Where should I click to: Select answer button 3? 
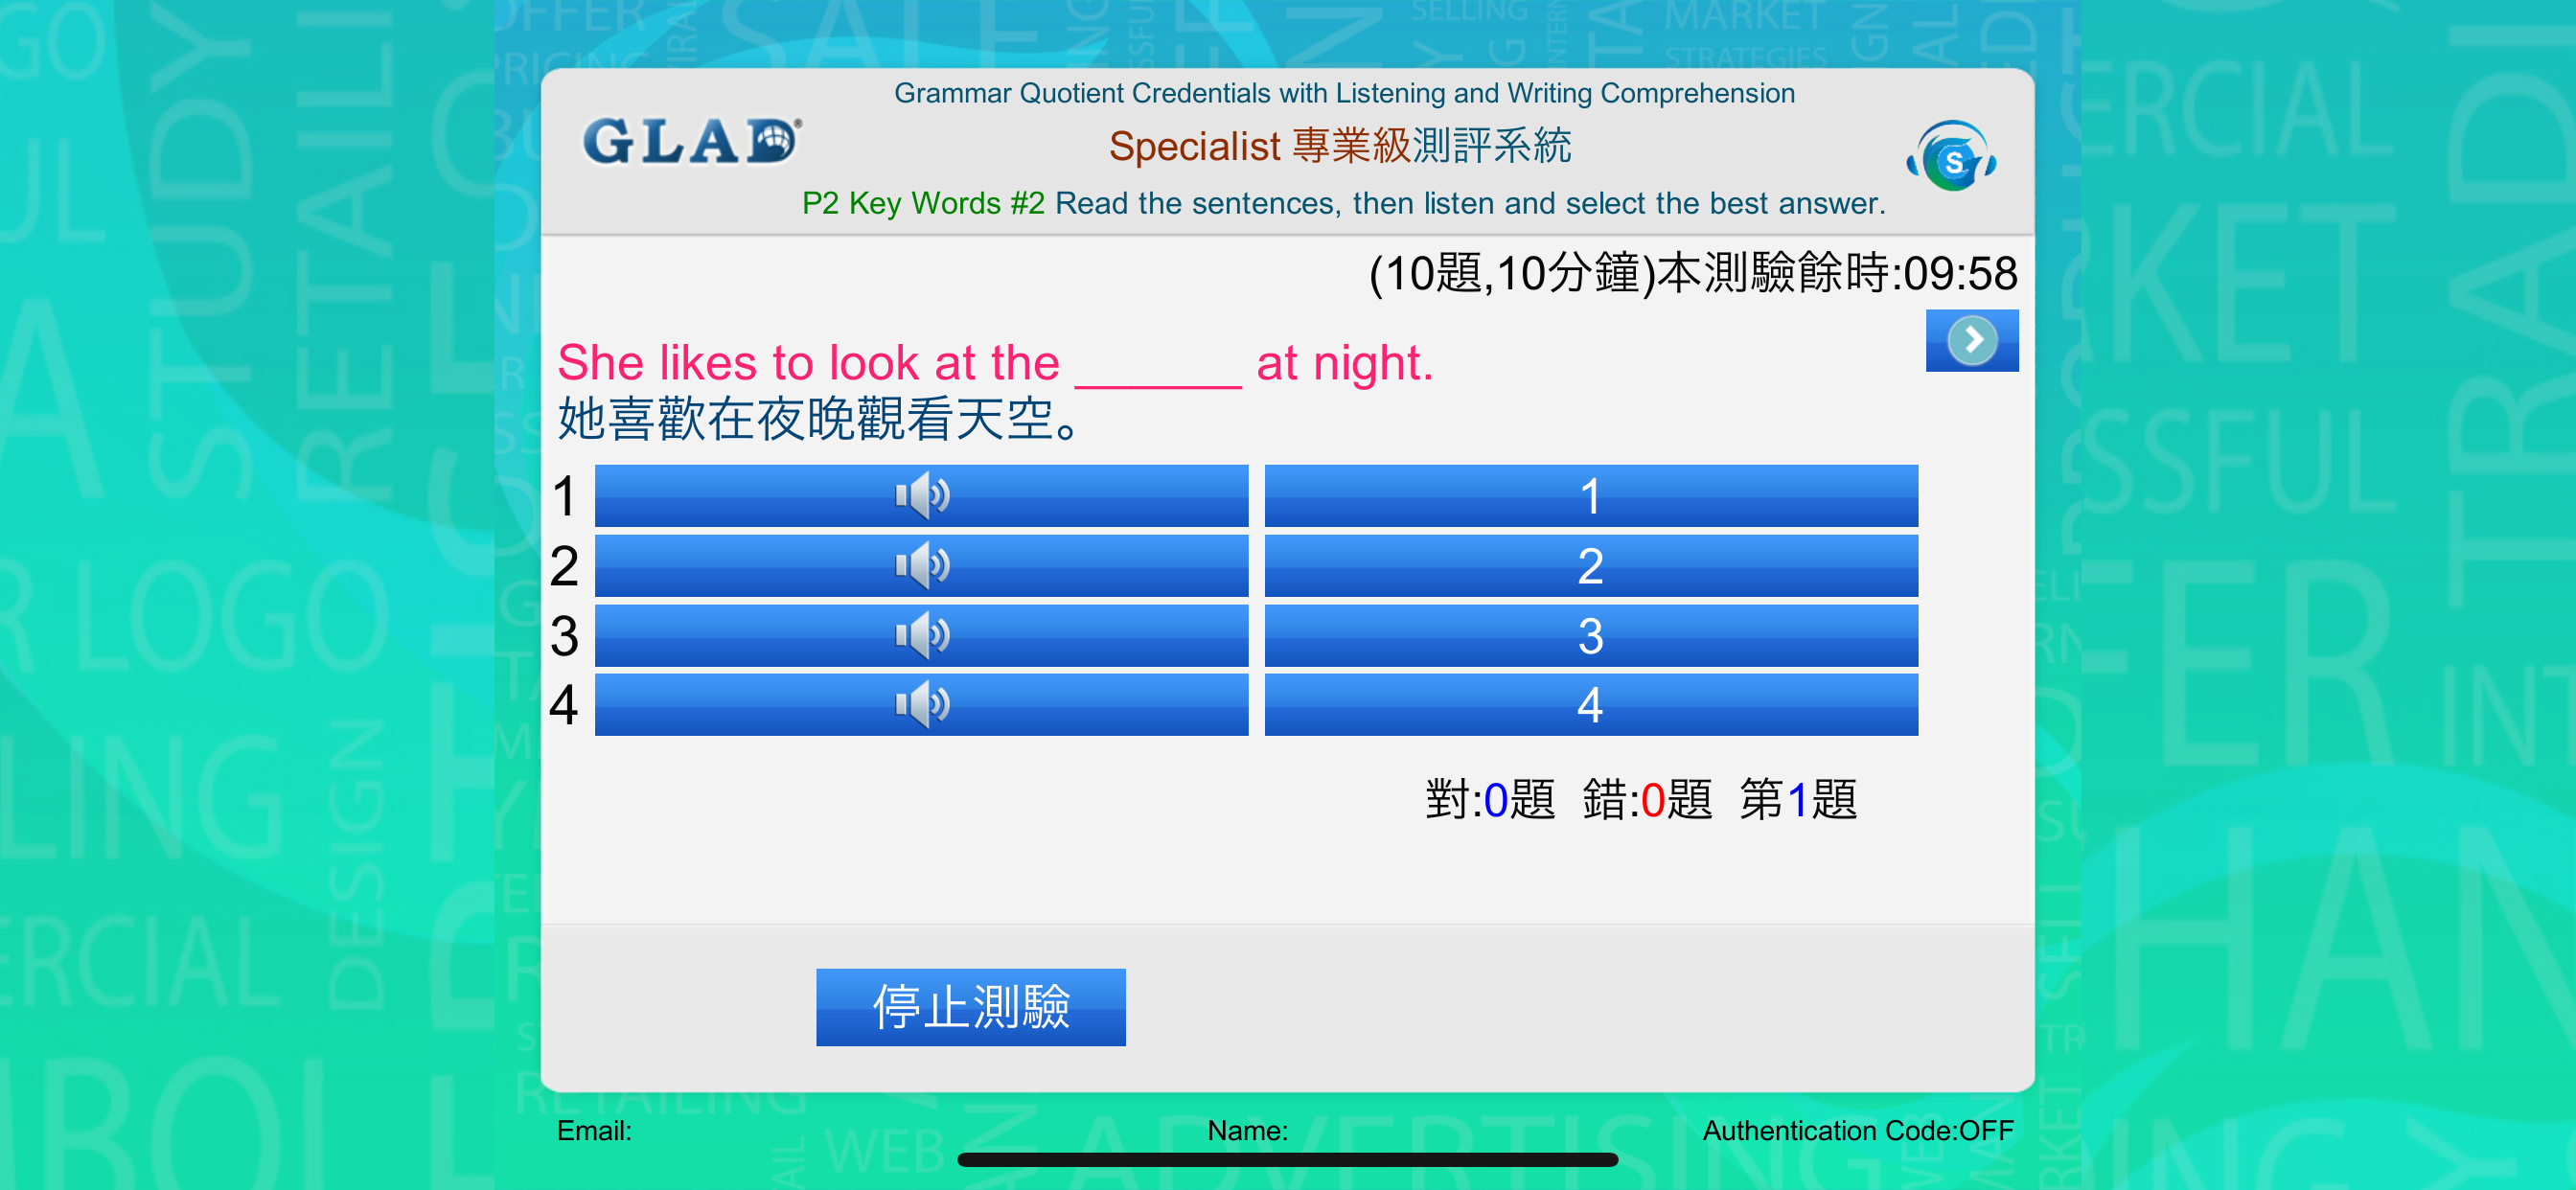tap(1591, 635)
